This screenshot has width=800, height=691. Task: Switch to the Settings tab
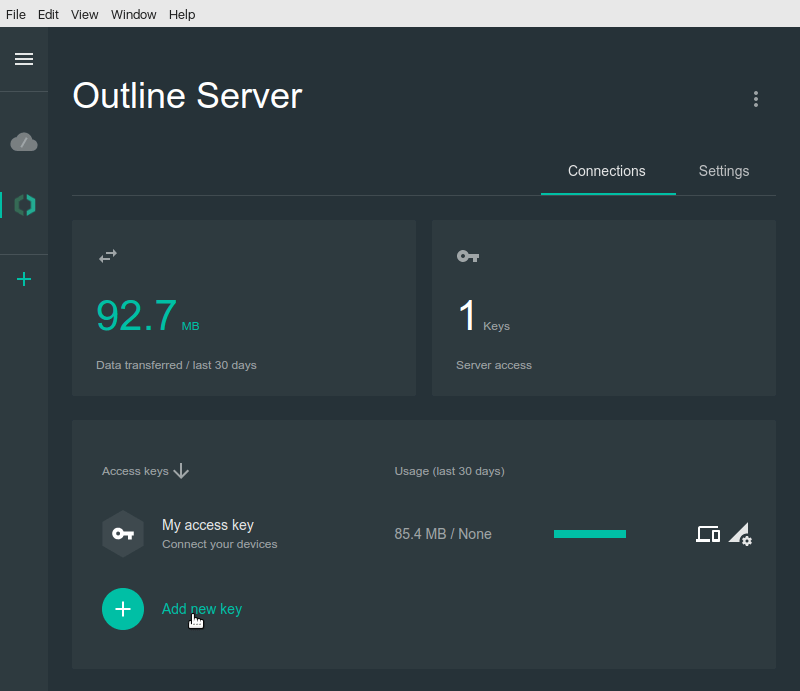pyautogui.click(x=724, y=171)
